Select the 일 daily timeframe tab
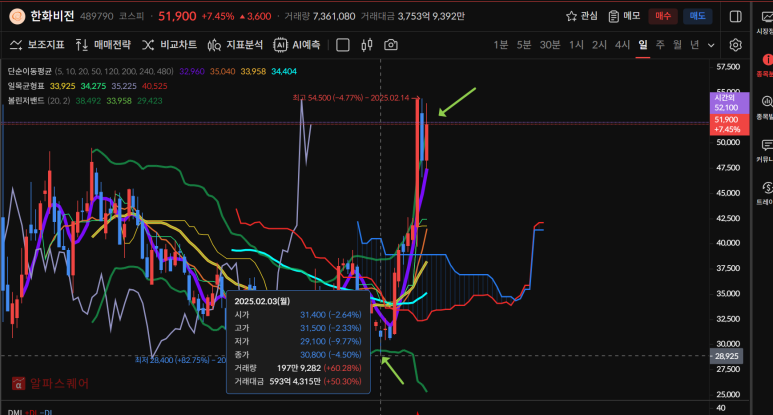The image size is (773, 415). pos(642,45)
